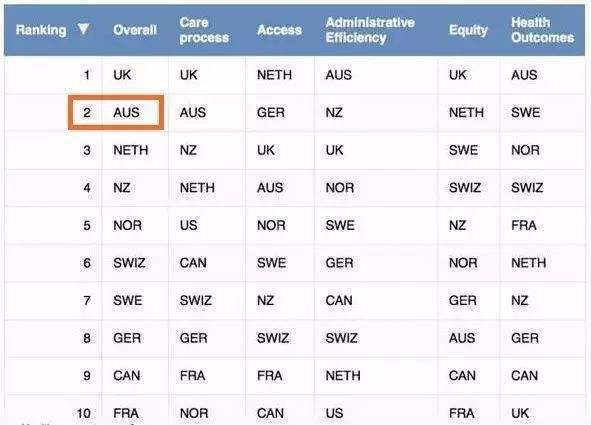591x425 pixels.
Task: Sort by the Ranking column header
Action: [x=41, y=30]
